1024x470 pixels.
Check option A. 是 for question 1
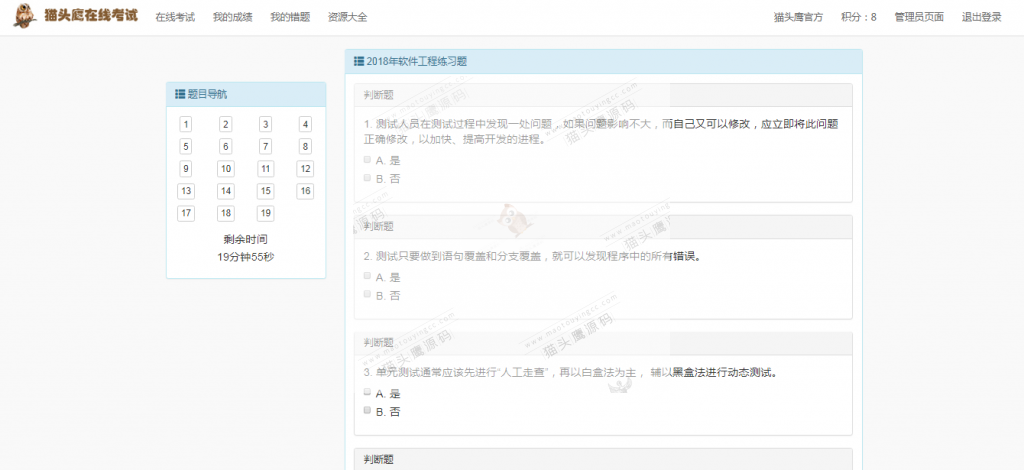[x=367, y=159]
